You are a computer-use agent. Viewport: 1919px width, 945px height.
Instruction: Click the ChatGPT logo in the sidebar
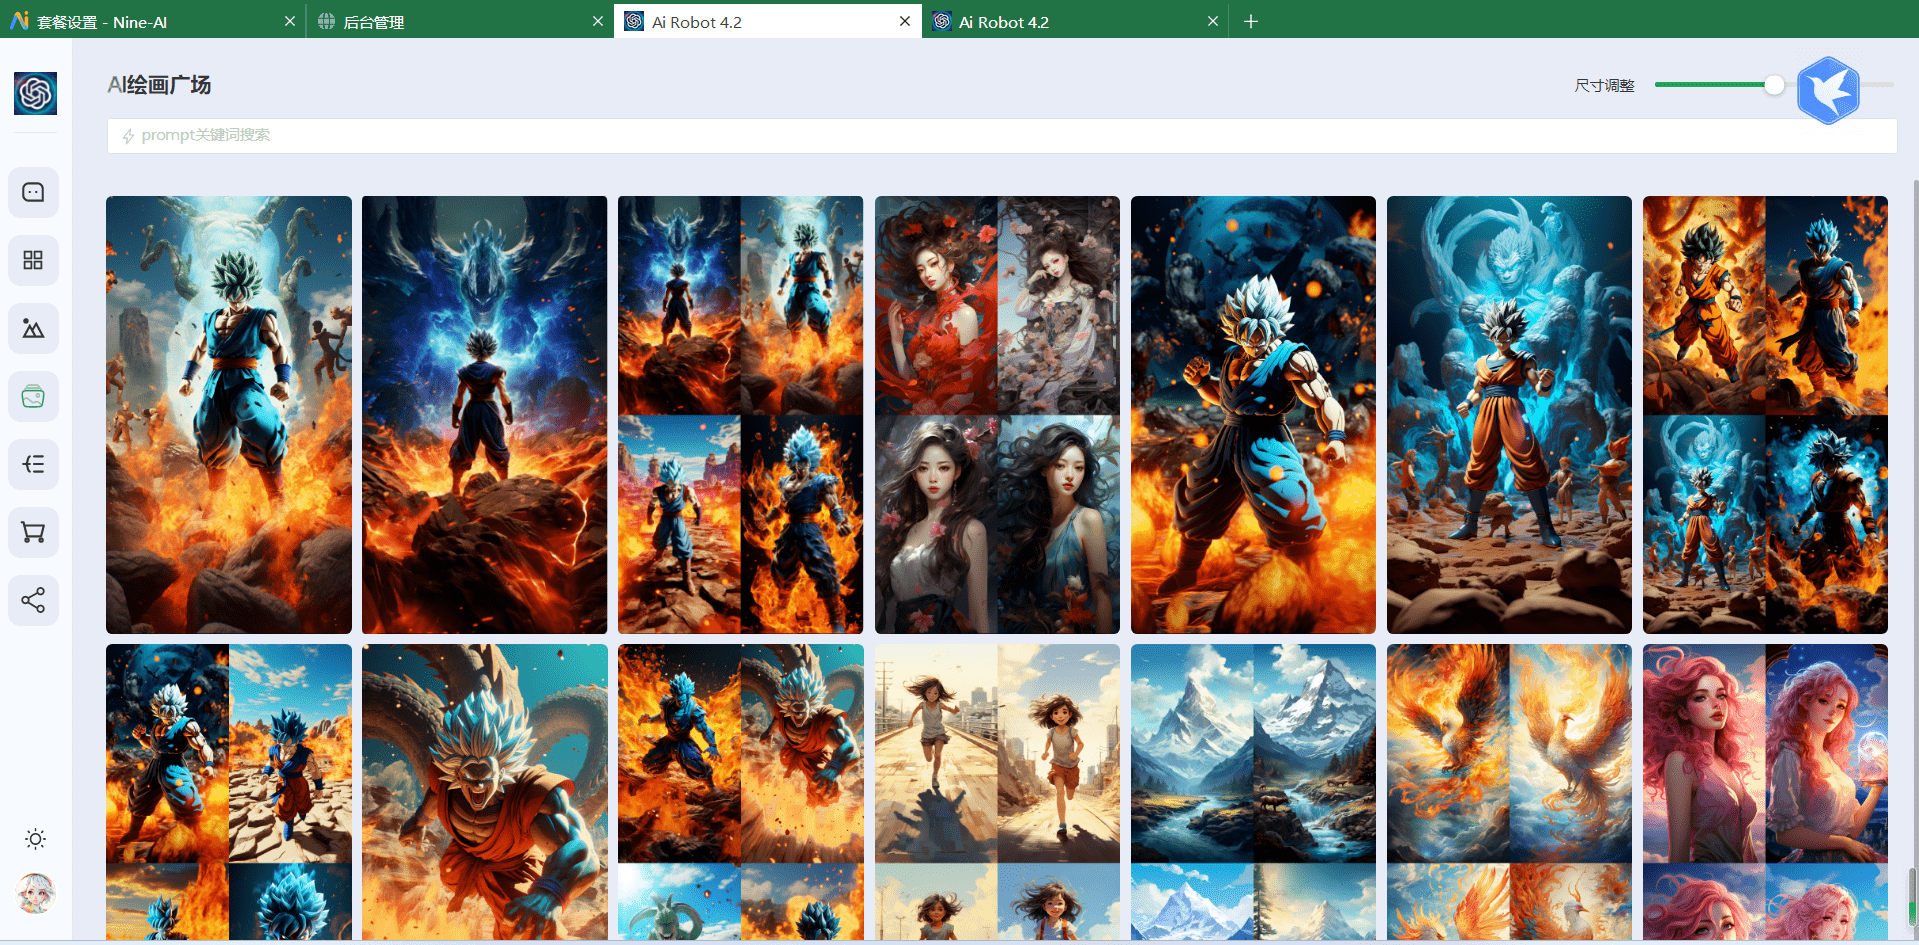click(x=35, y=94)
